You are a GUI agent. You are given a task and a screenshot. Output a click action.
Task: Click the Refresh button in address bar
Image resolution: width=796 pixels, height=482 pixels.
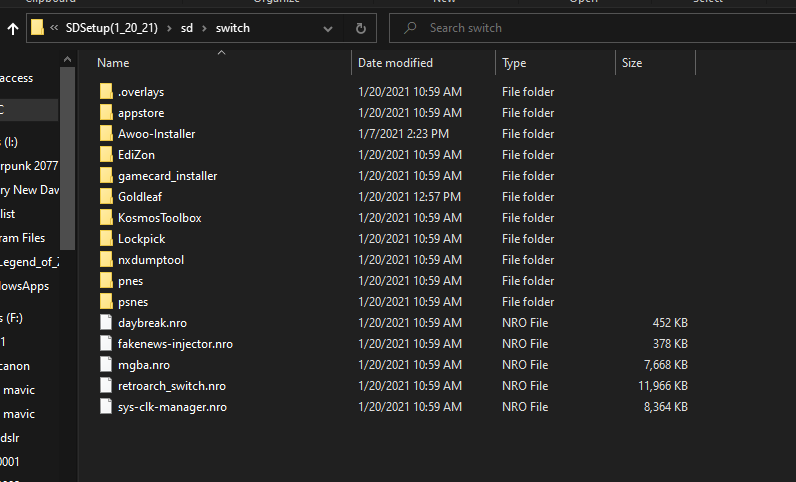(x=360, y=28)
